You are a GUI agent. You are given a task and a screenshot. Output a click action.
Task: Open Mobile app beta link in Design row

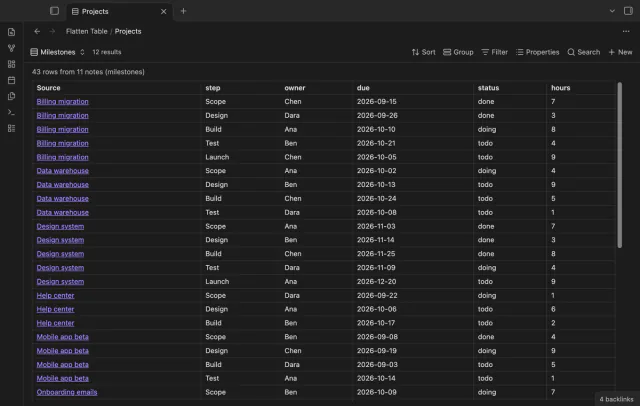pyautogui.click(x=62, y=351)
